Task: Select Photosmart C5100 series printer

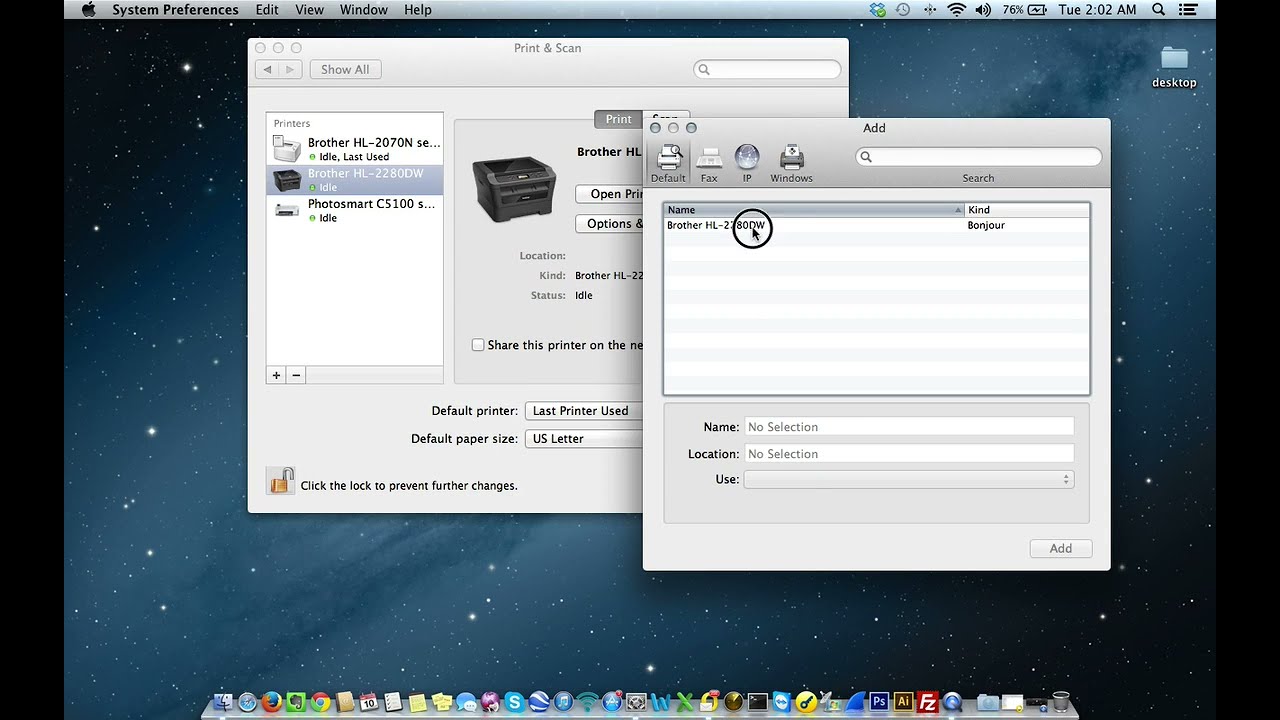Action: pos(355,210)
